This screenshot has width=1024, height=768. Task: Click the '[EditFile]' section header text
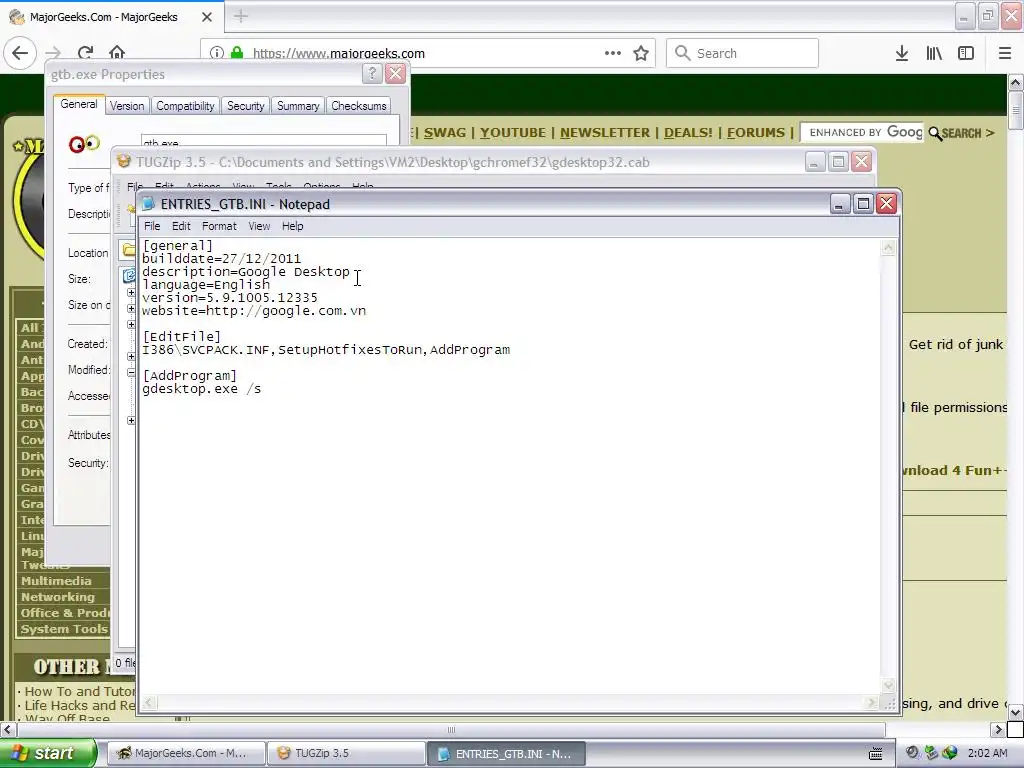(x=182, y=337)
